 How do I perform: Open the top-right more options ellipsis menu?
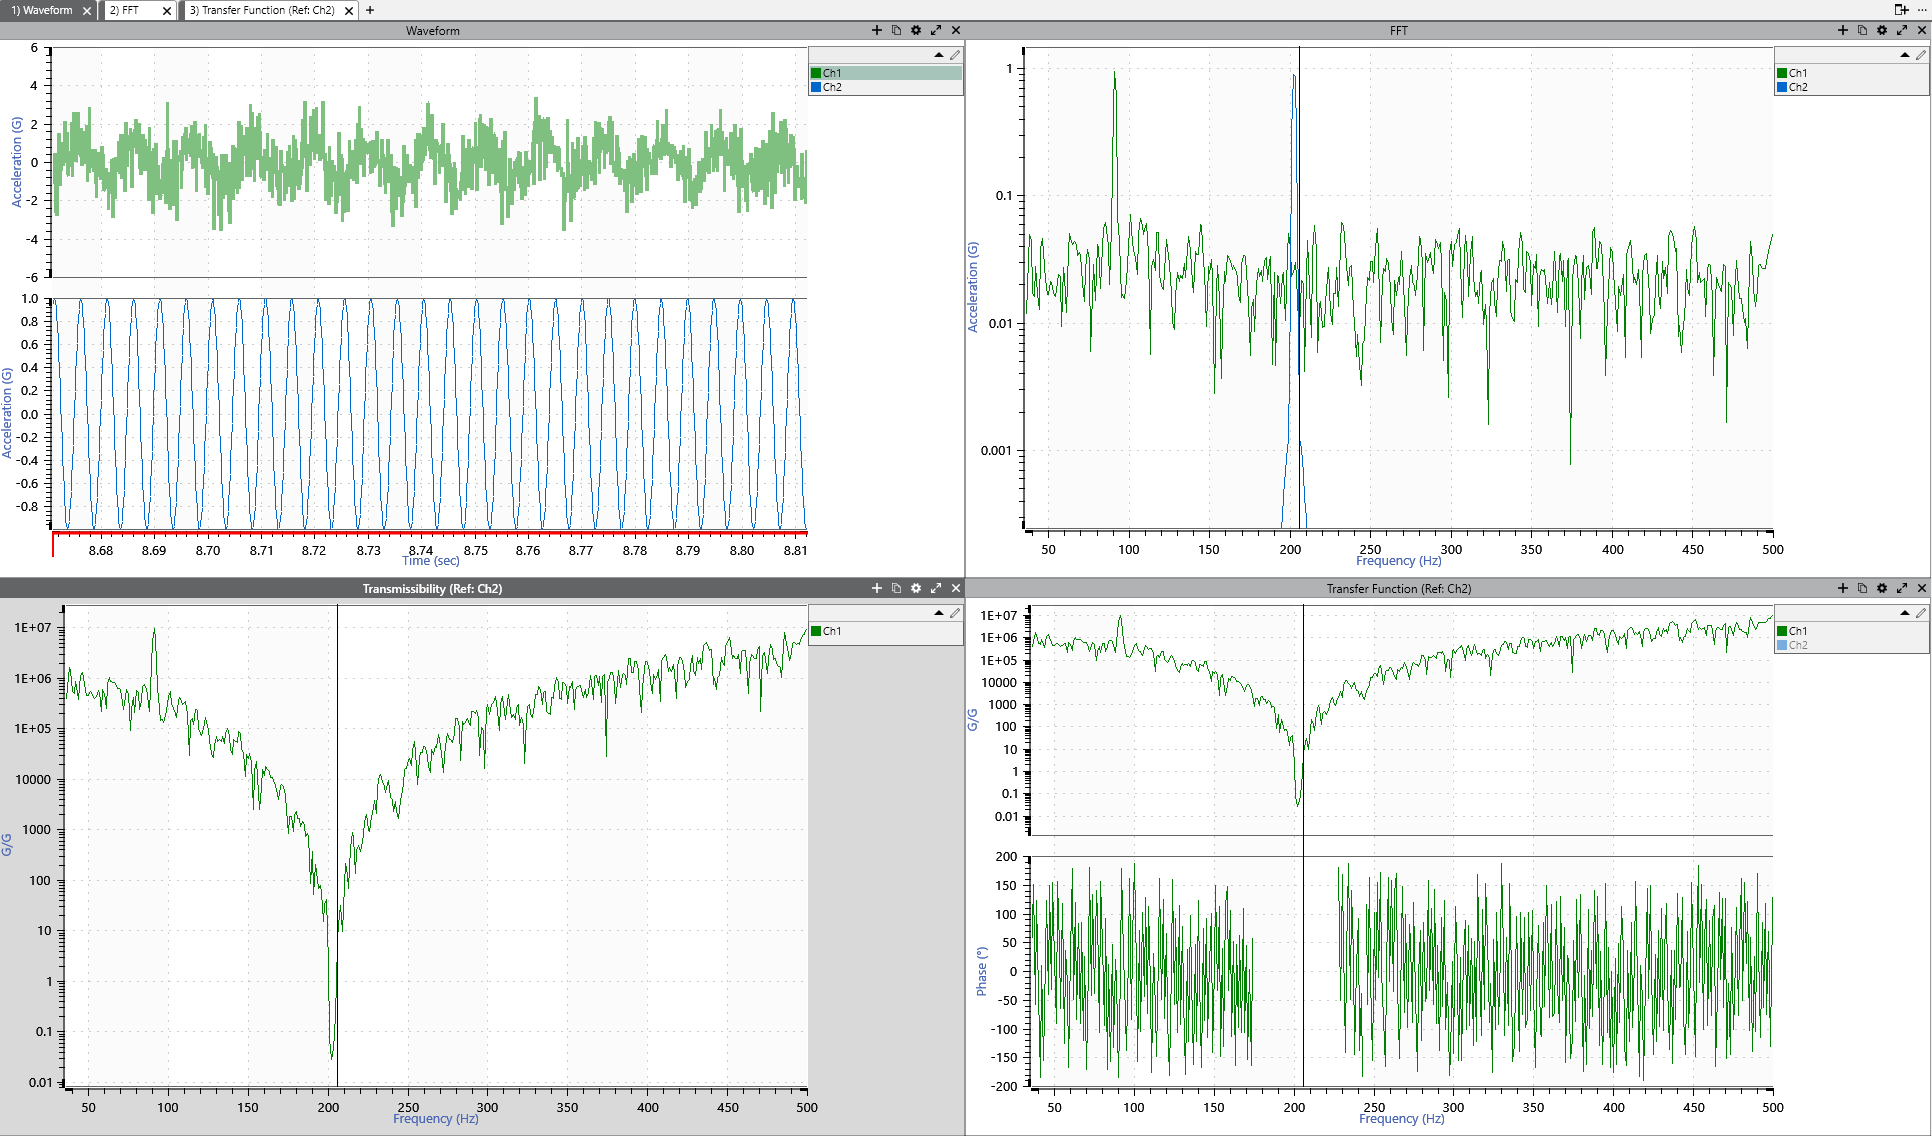point(1922,9)
